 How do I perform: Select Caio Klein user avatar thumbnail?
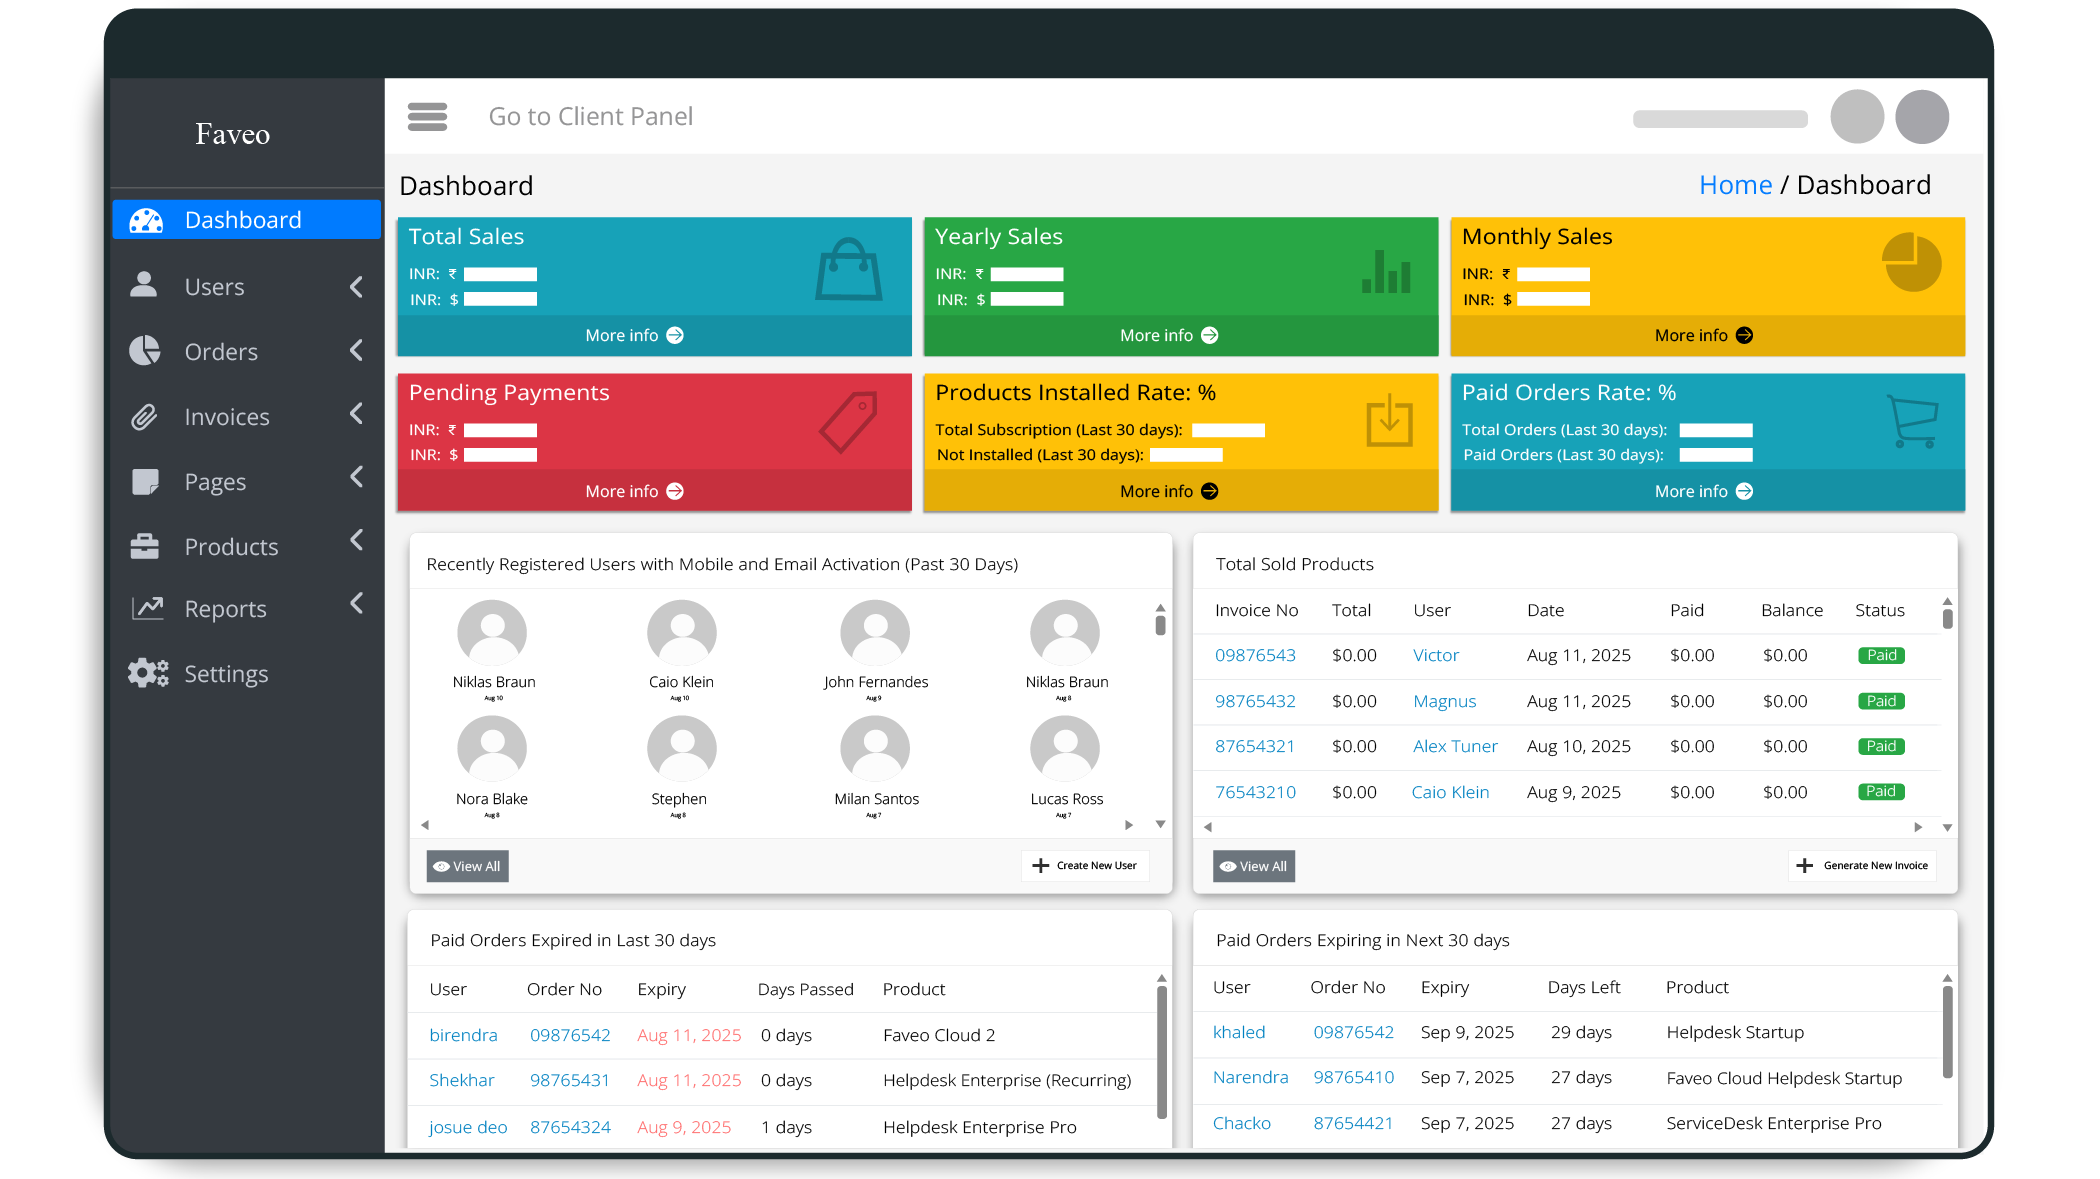(681, 634)
